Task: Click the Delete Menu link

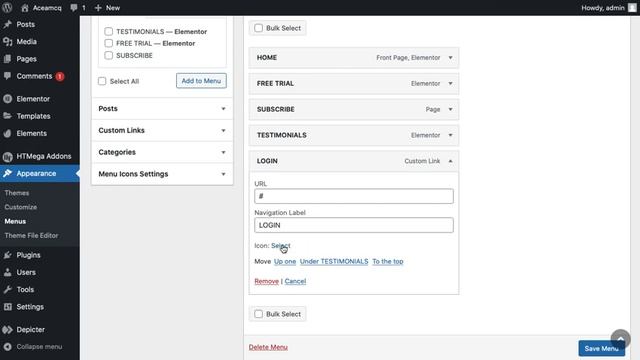Action: coord(268,347)
